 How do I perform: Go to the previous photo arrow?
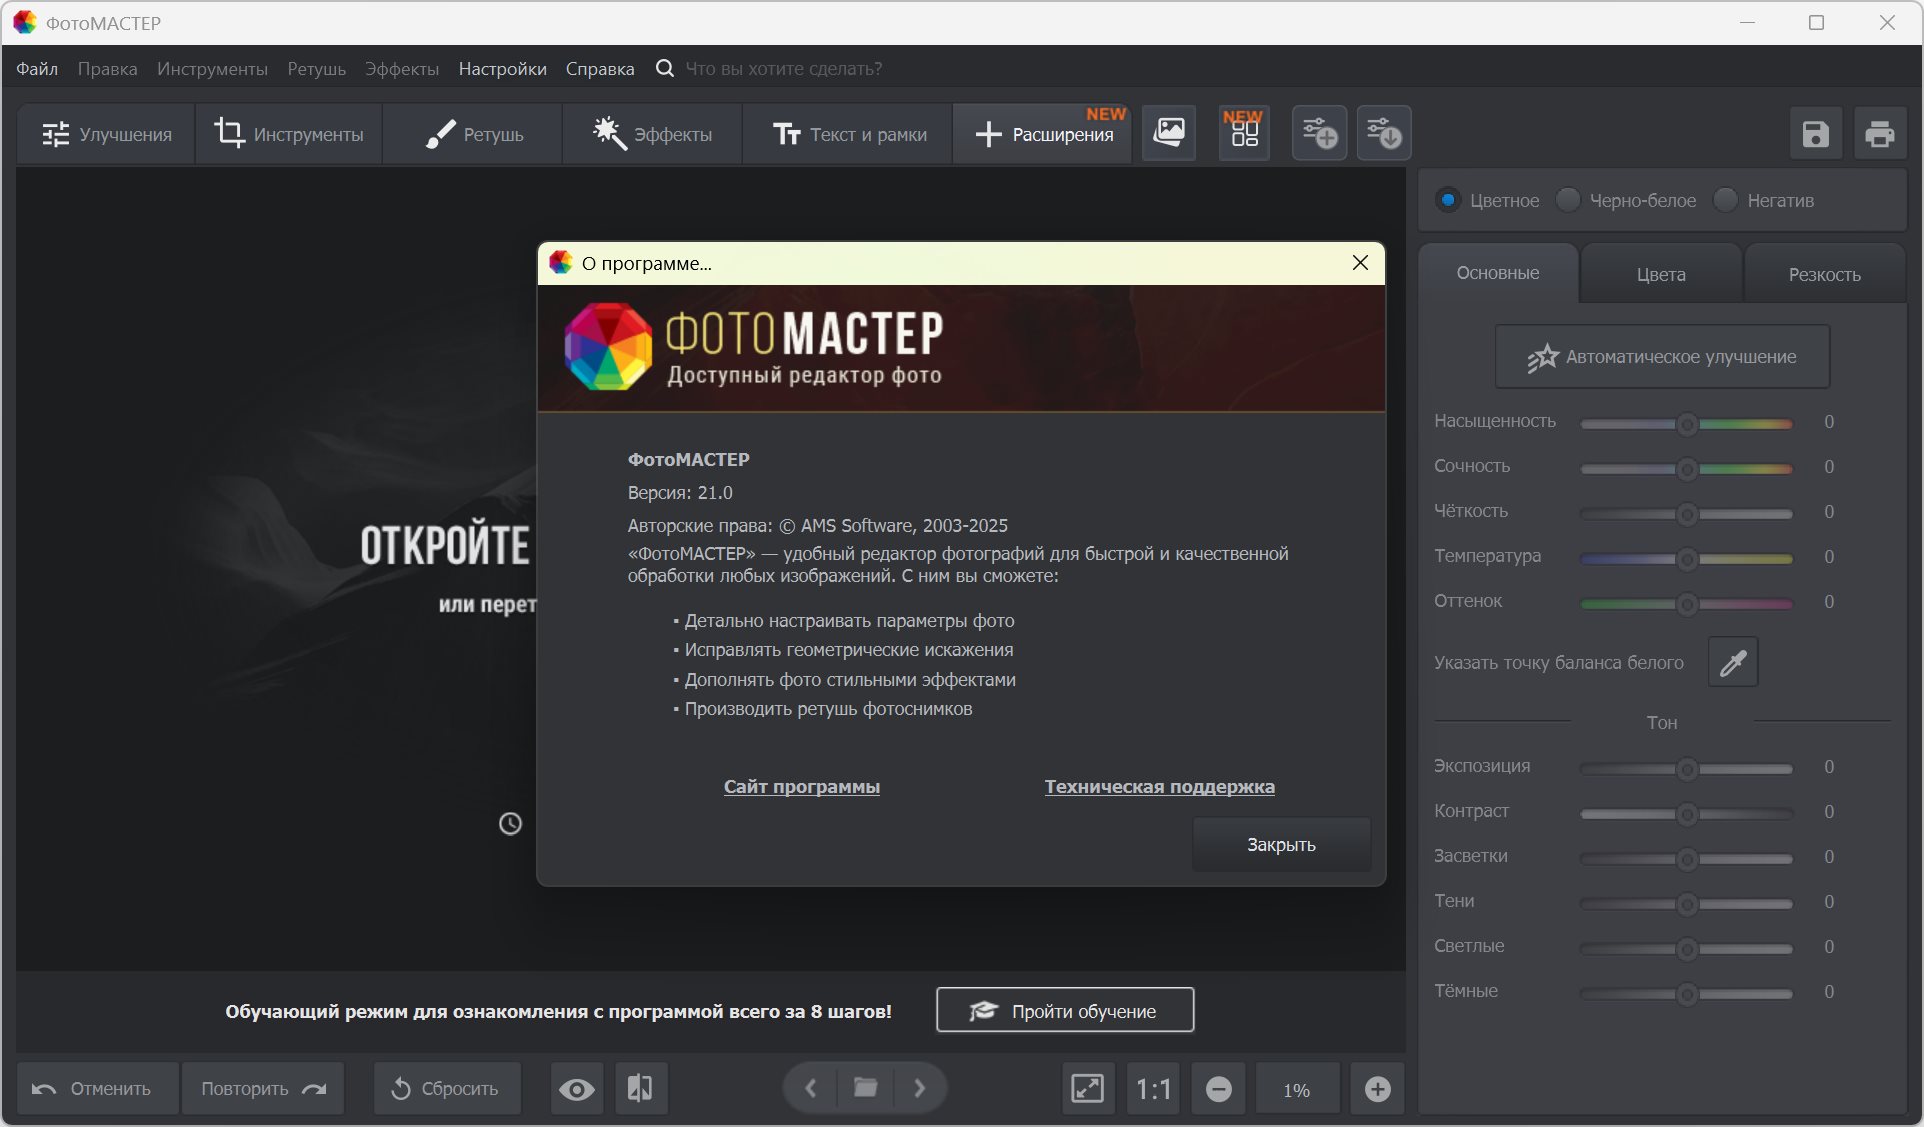(x=811, y=1087)
